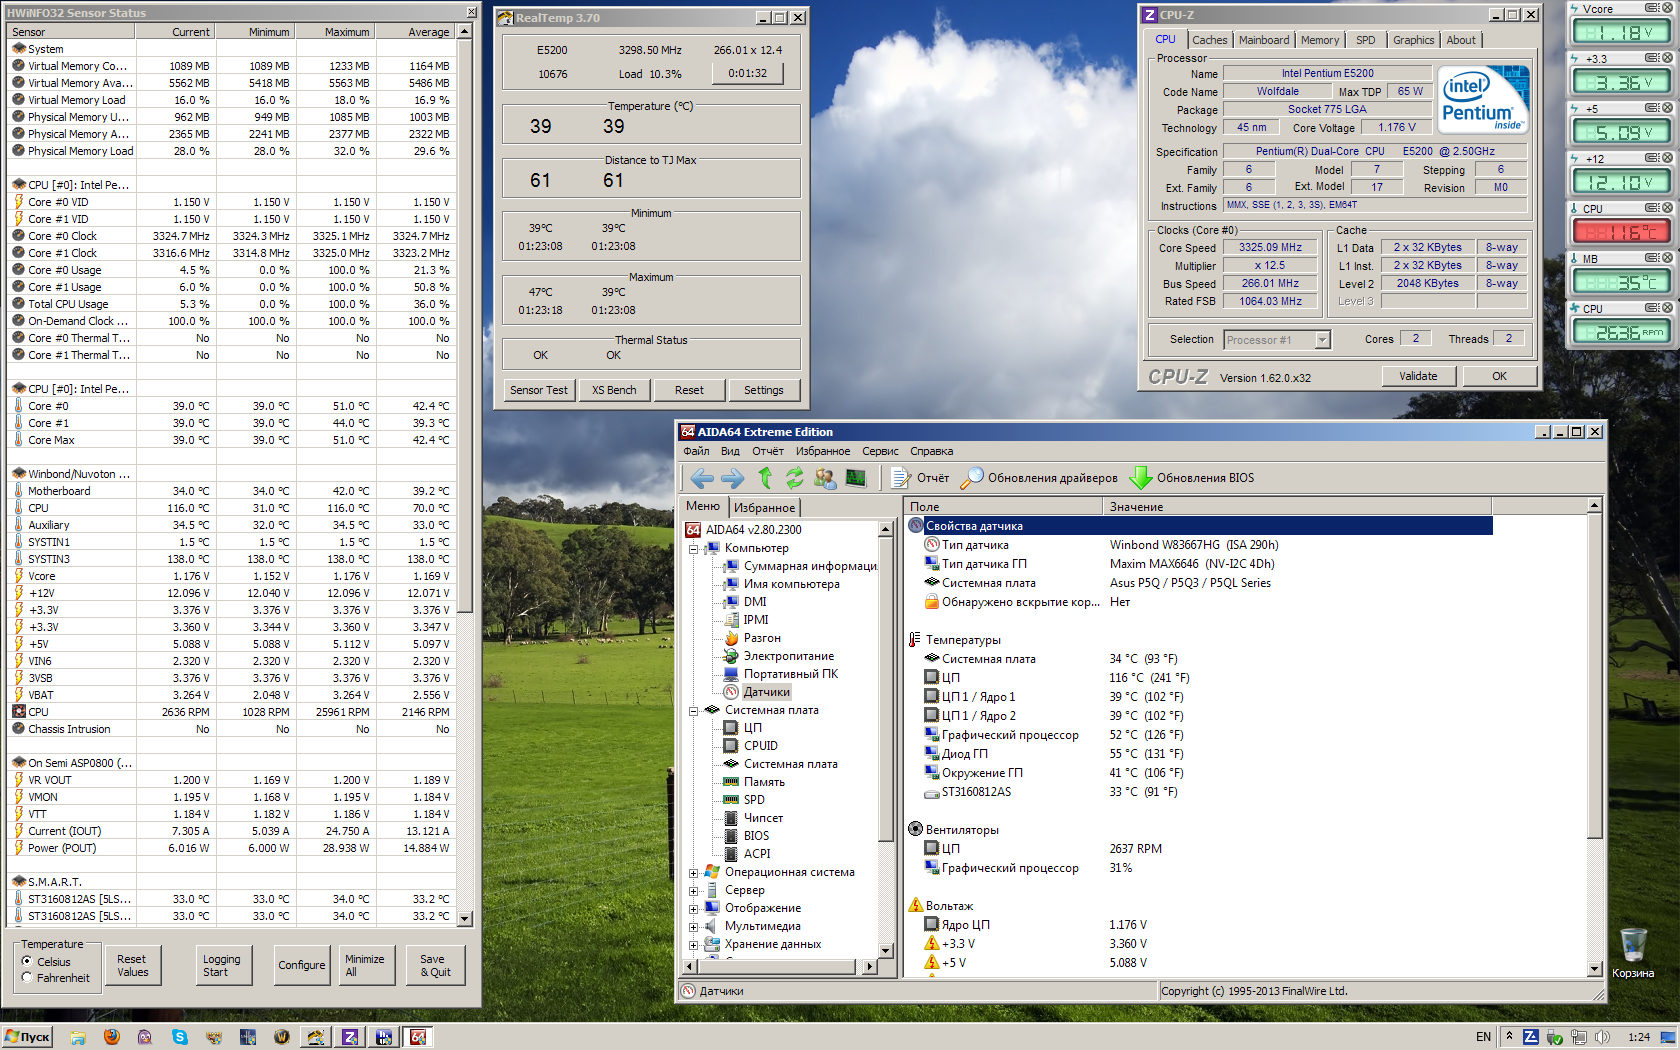Screen dimensions: 1680x1050
Task: Go forward in the AIDA64 toolbar
Action: 733,478
